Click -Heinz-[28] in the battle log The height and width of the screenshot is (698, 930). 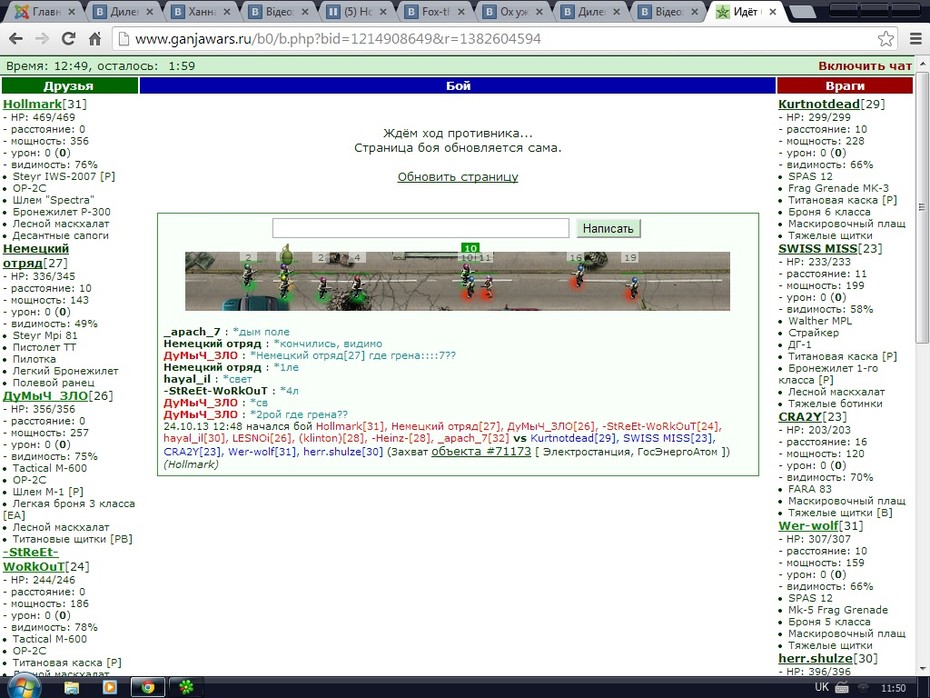pos(402,438)
